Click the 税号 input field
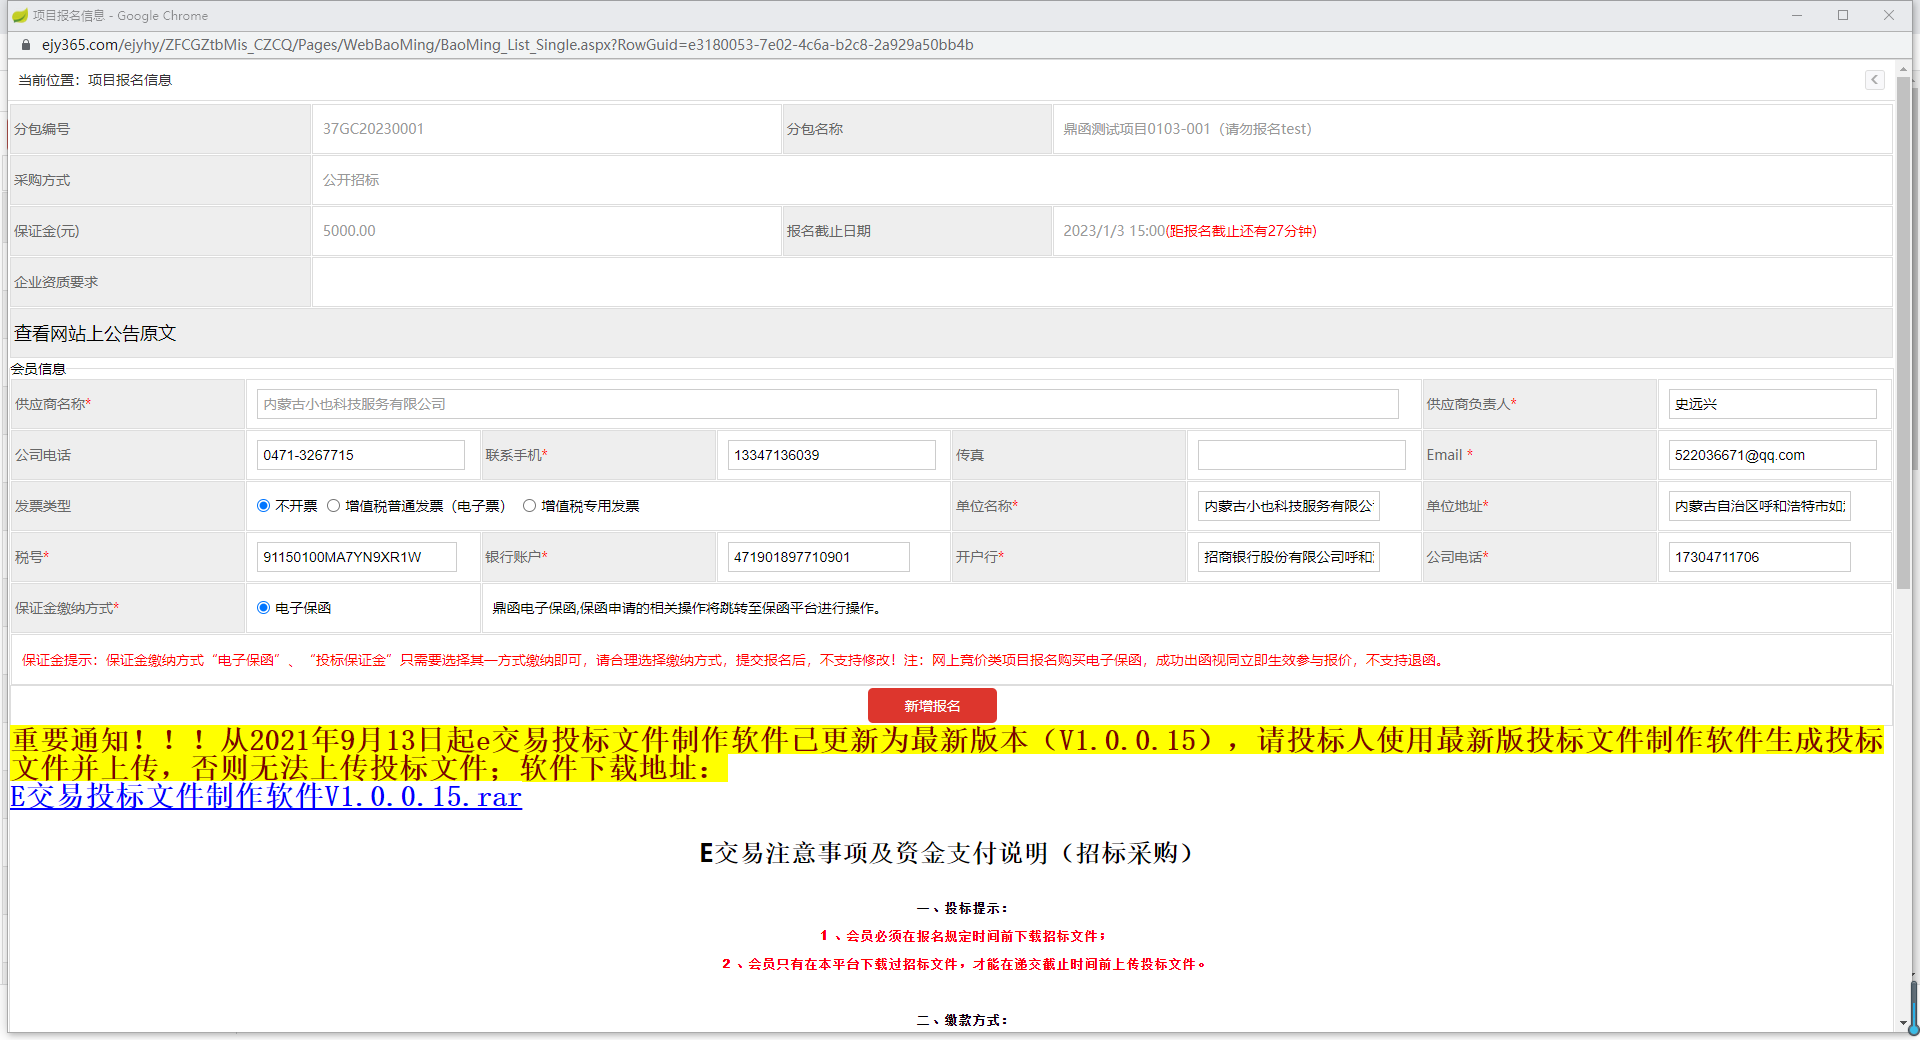The width and height of the screenshot is (1920, 1040). (x=357, y=557)
